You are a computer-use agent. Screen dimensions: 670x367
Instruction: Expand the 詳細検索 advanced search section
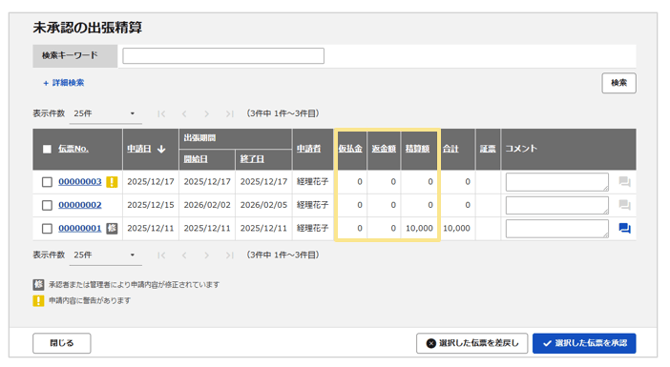(x=64, y=83)
